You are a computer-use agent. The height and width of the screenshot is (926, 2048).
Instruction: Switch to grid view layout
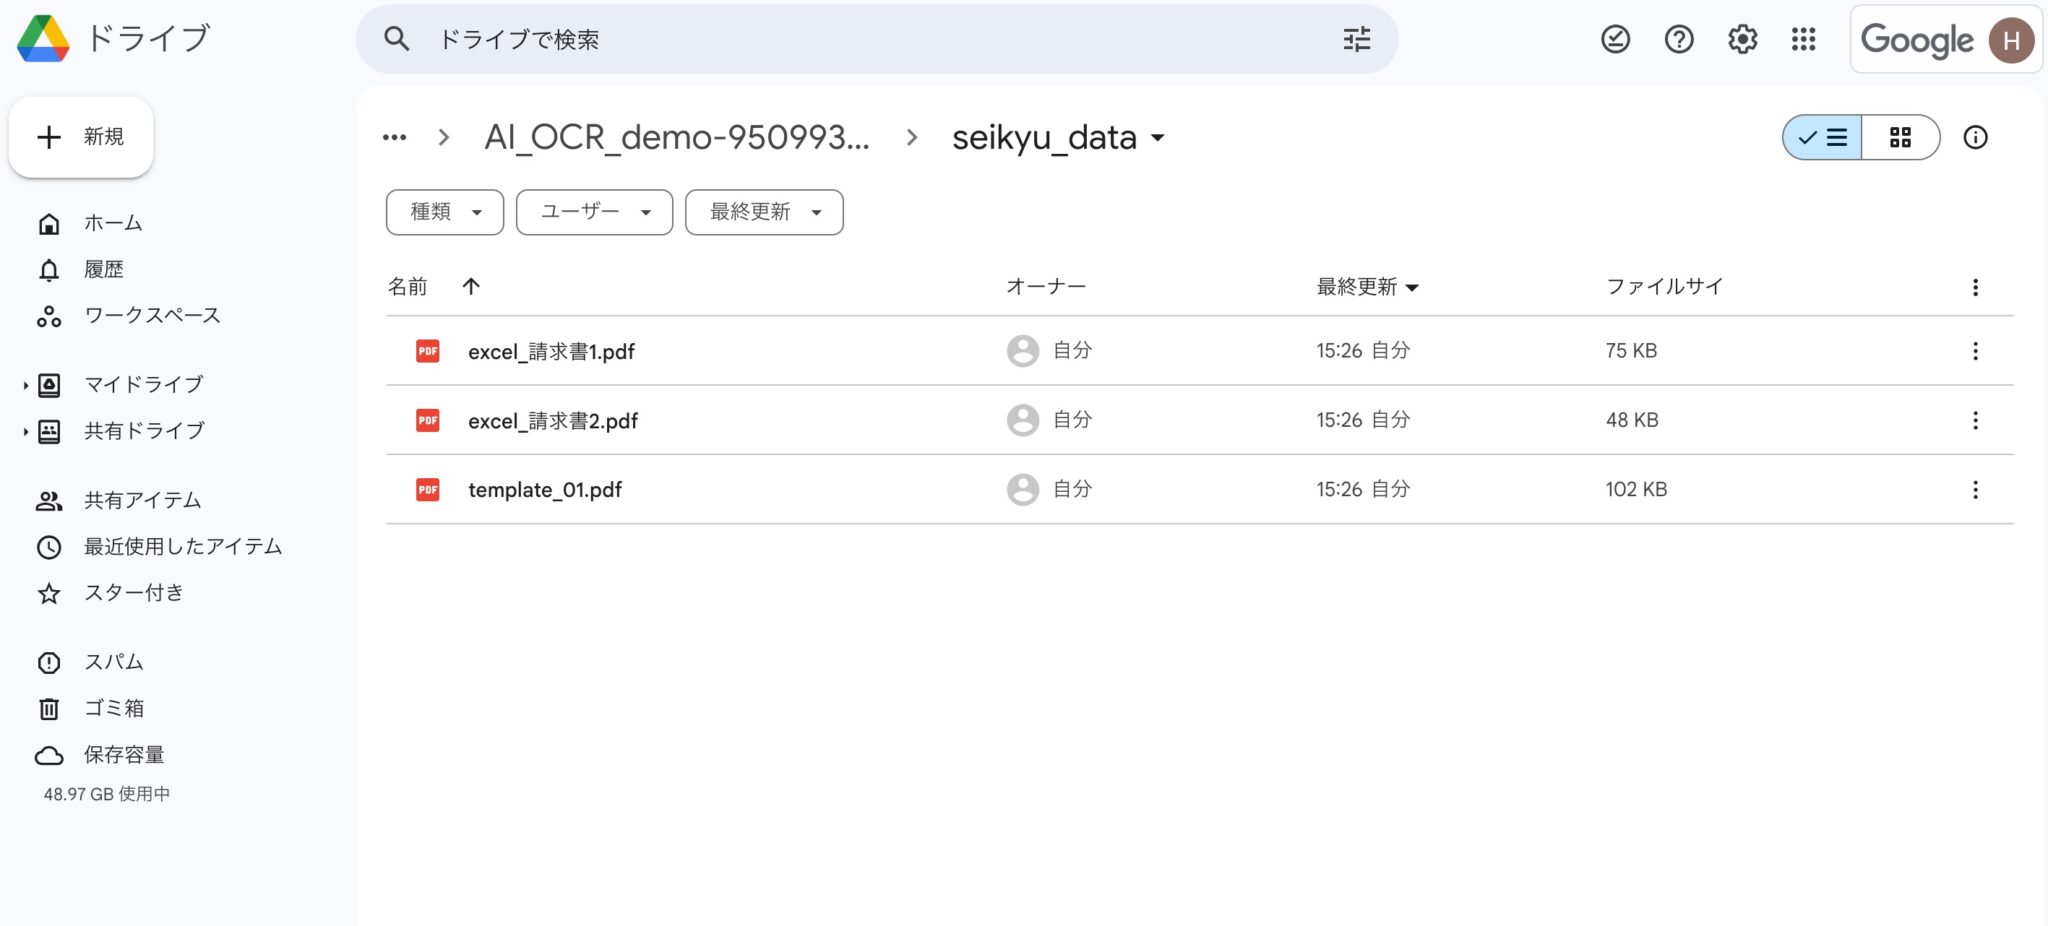[x=1899, y=137]
